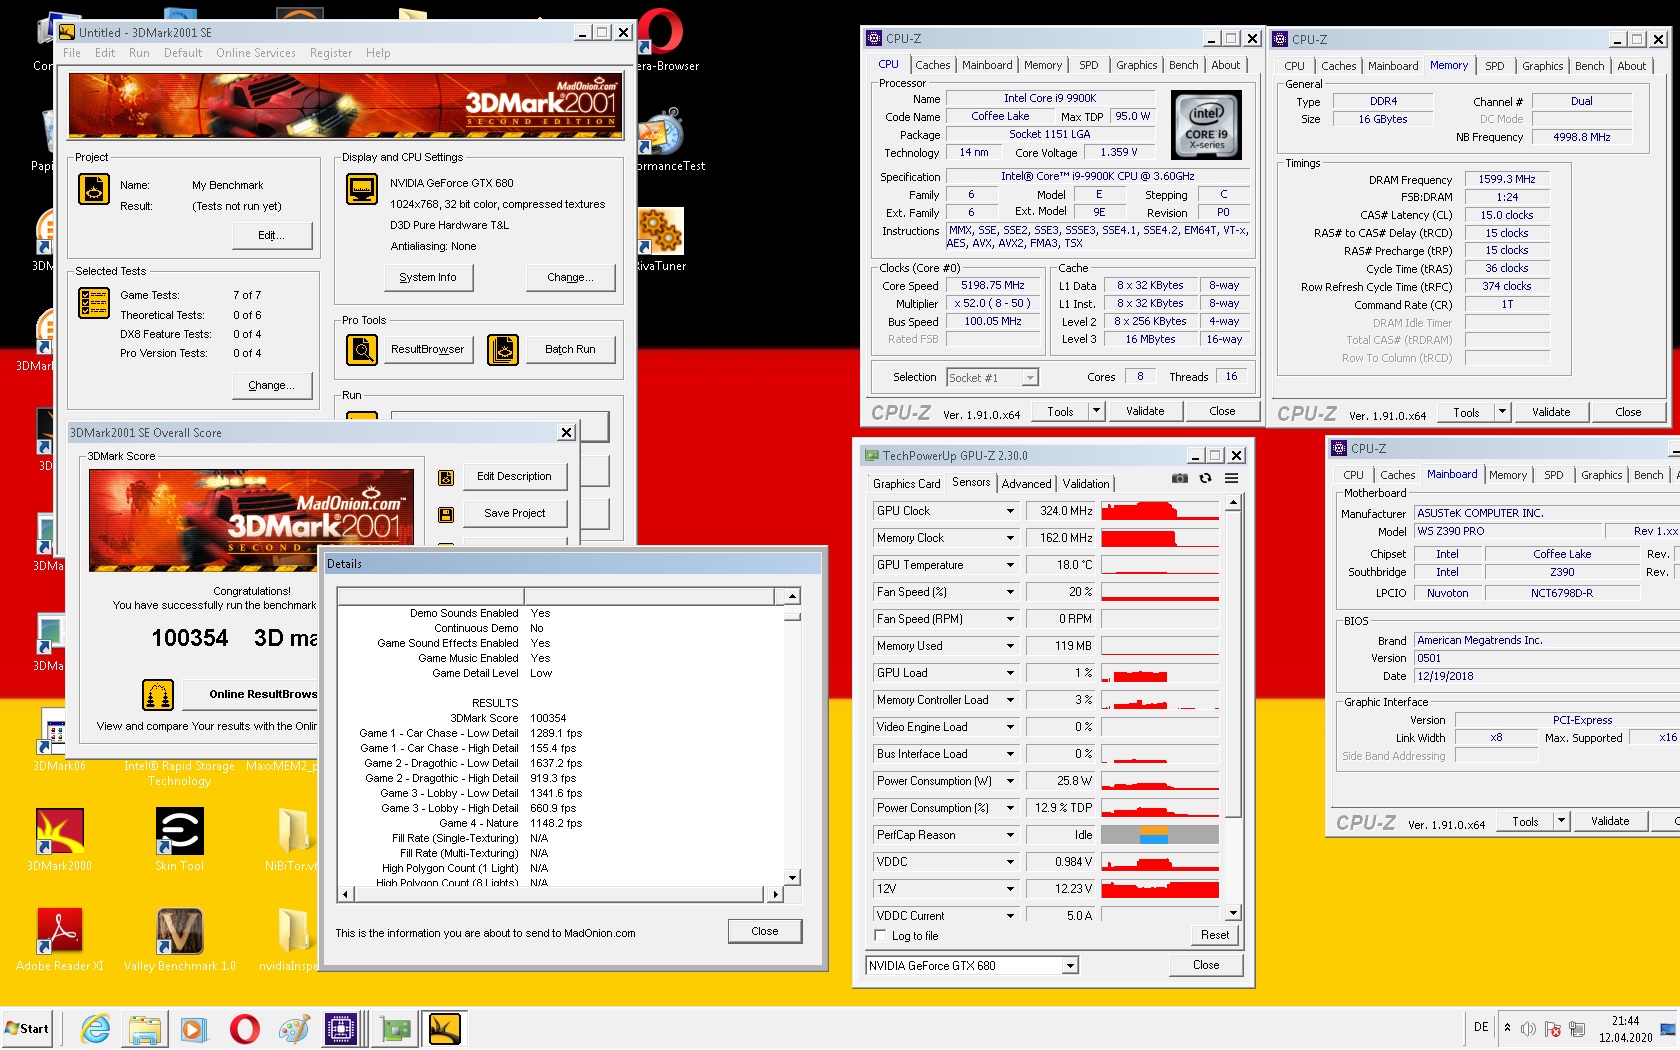Click the icon beside Edit Description

[x=446, y=478]
